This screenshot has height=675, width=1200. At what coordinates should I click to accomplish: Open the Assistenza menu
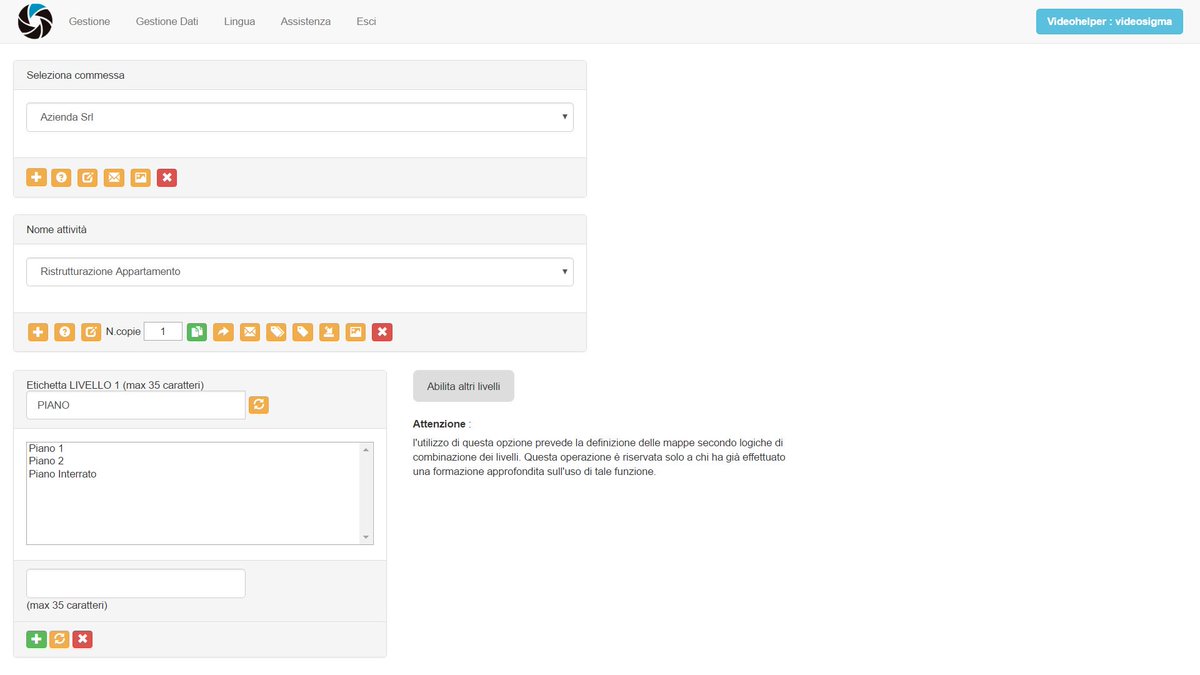(305, 21)
